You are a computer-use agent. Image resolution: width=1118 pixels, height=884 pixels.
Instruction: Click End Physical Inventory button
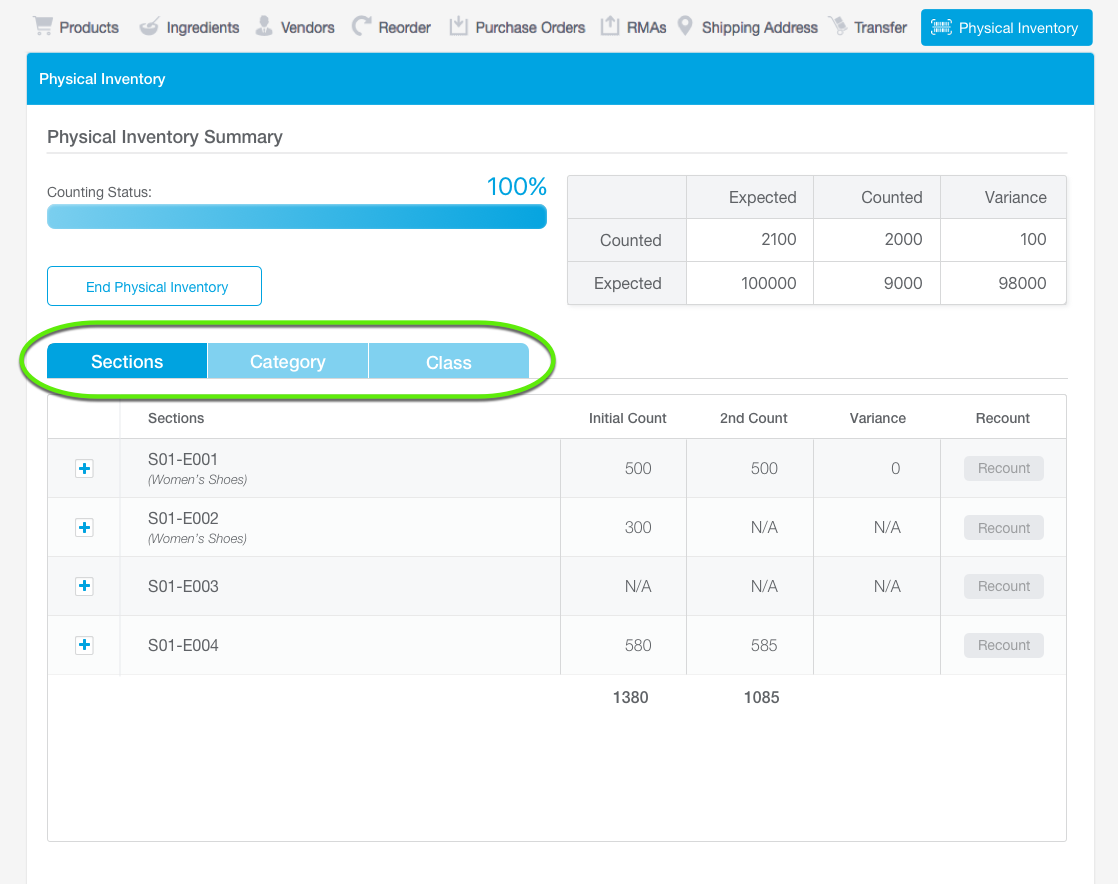point(155,287)
